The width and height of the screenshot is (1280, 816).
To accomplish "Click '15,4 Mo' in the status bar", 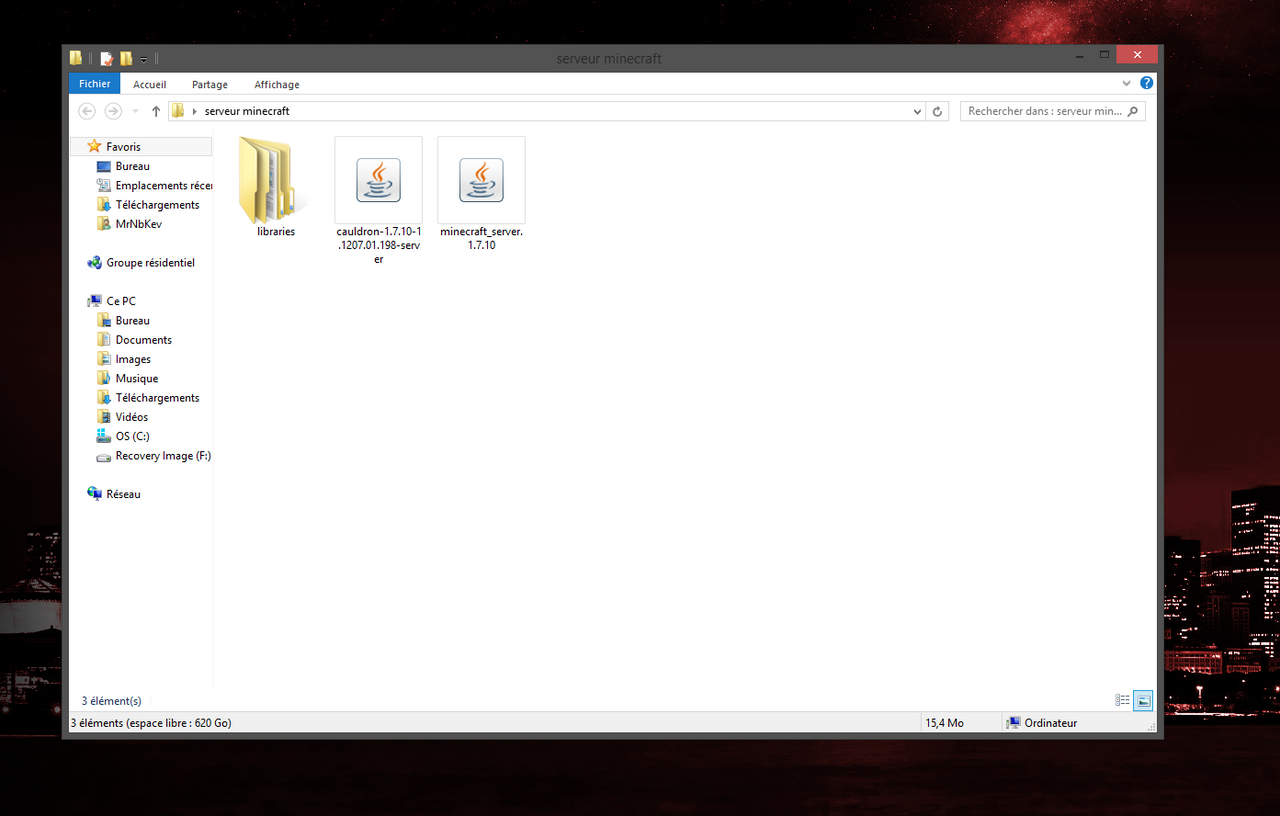I will pyautogui.click(x=944, y=723).
